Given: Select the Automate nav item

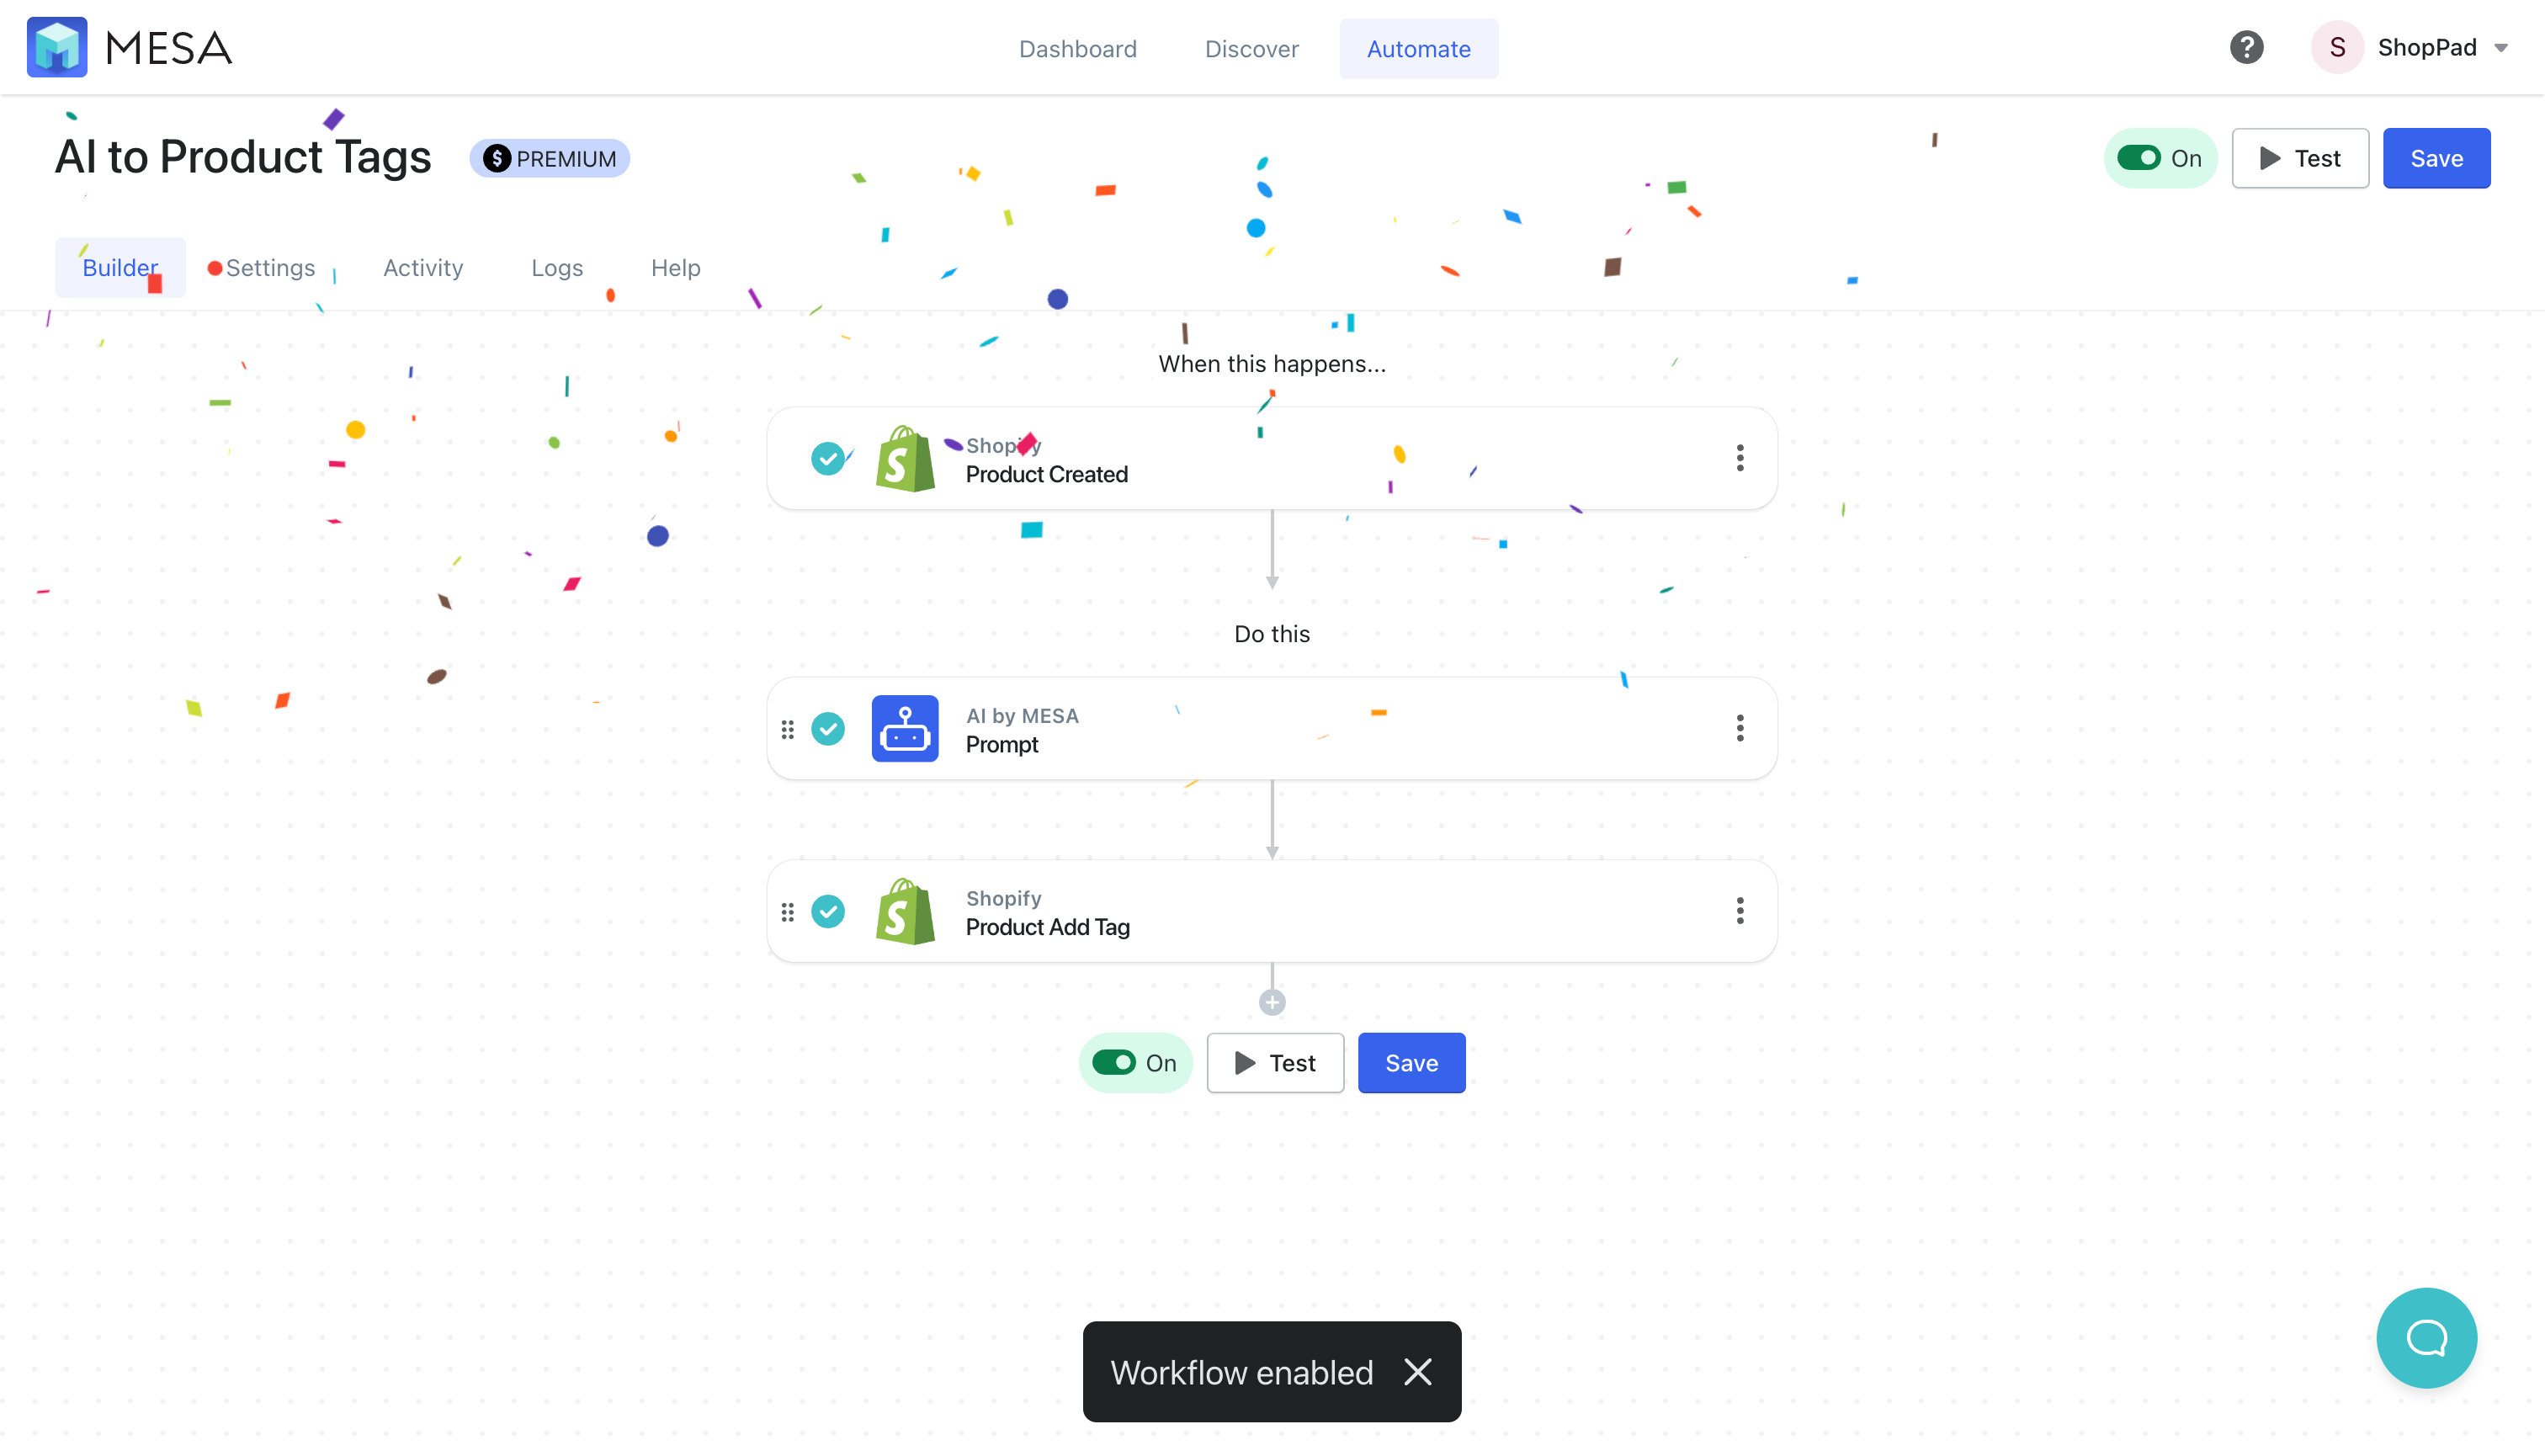Looking at the screenshot, I should click(x=1418, y=48).
